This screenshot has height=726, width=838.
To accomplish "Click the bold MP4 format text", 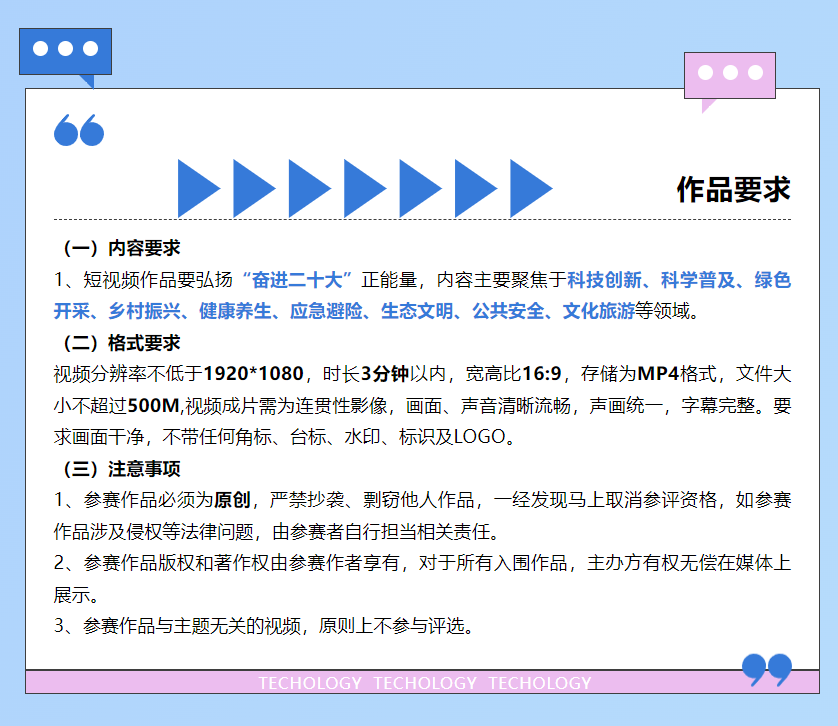I will (x=658, y=375).
